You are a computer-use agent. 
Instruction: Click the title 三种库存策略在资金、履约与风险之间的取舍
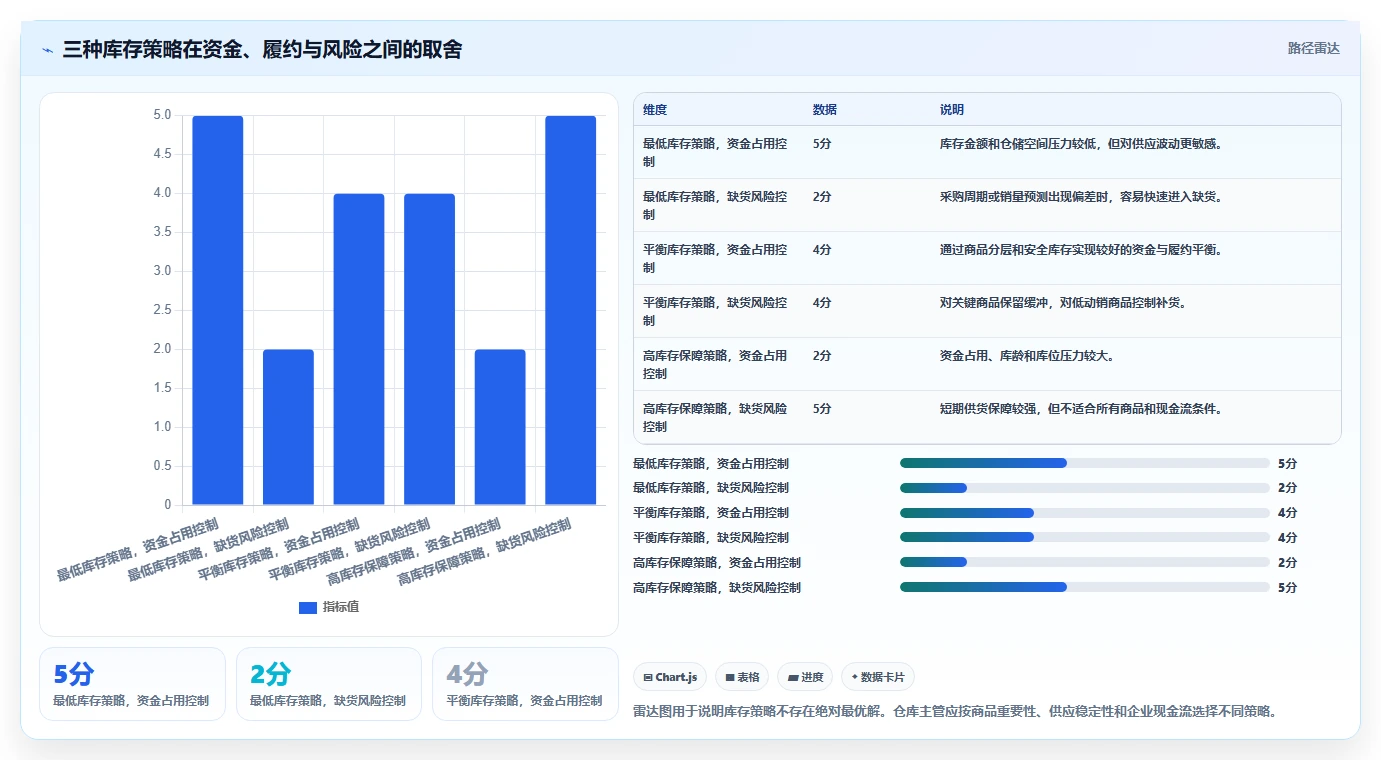pos(262,50)
